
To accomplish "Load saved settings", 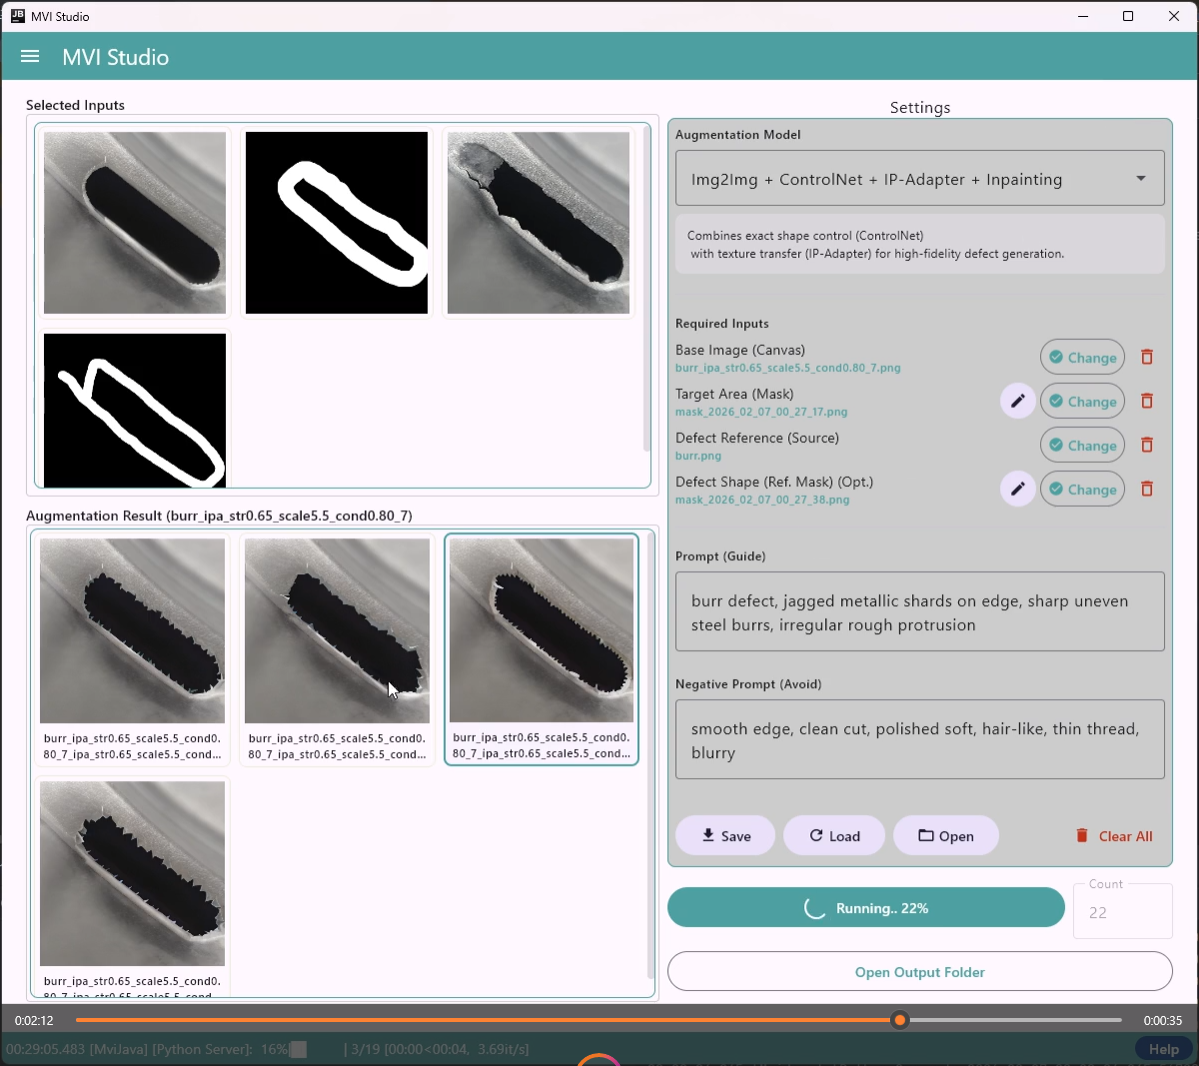I will click(834, 836).
